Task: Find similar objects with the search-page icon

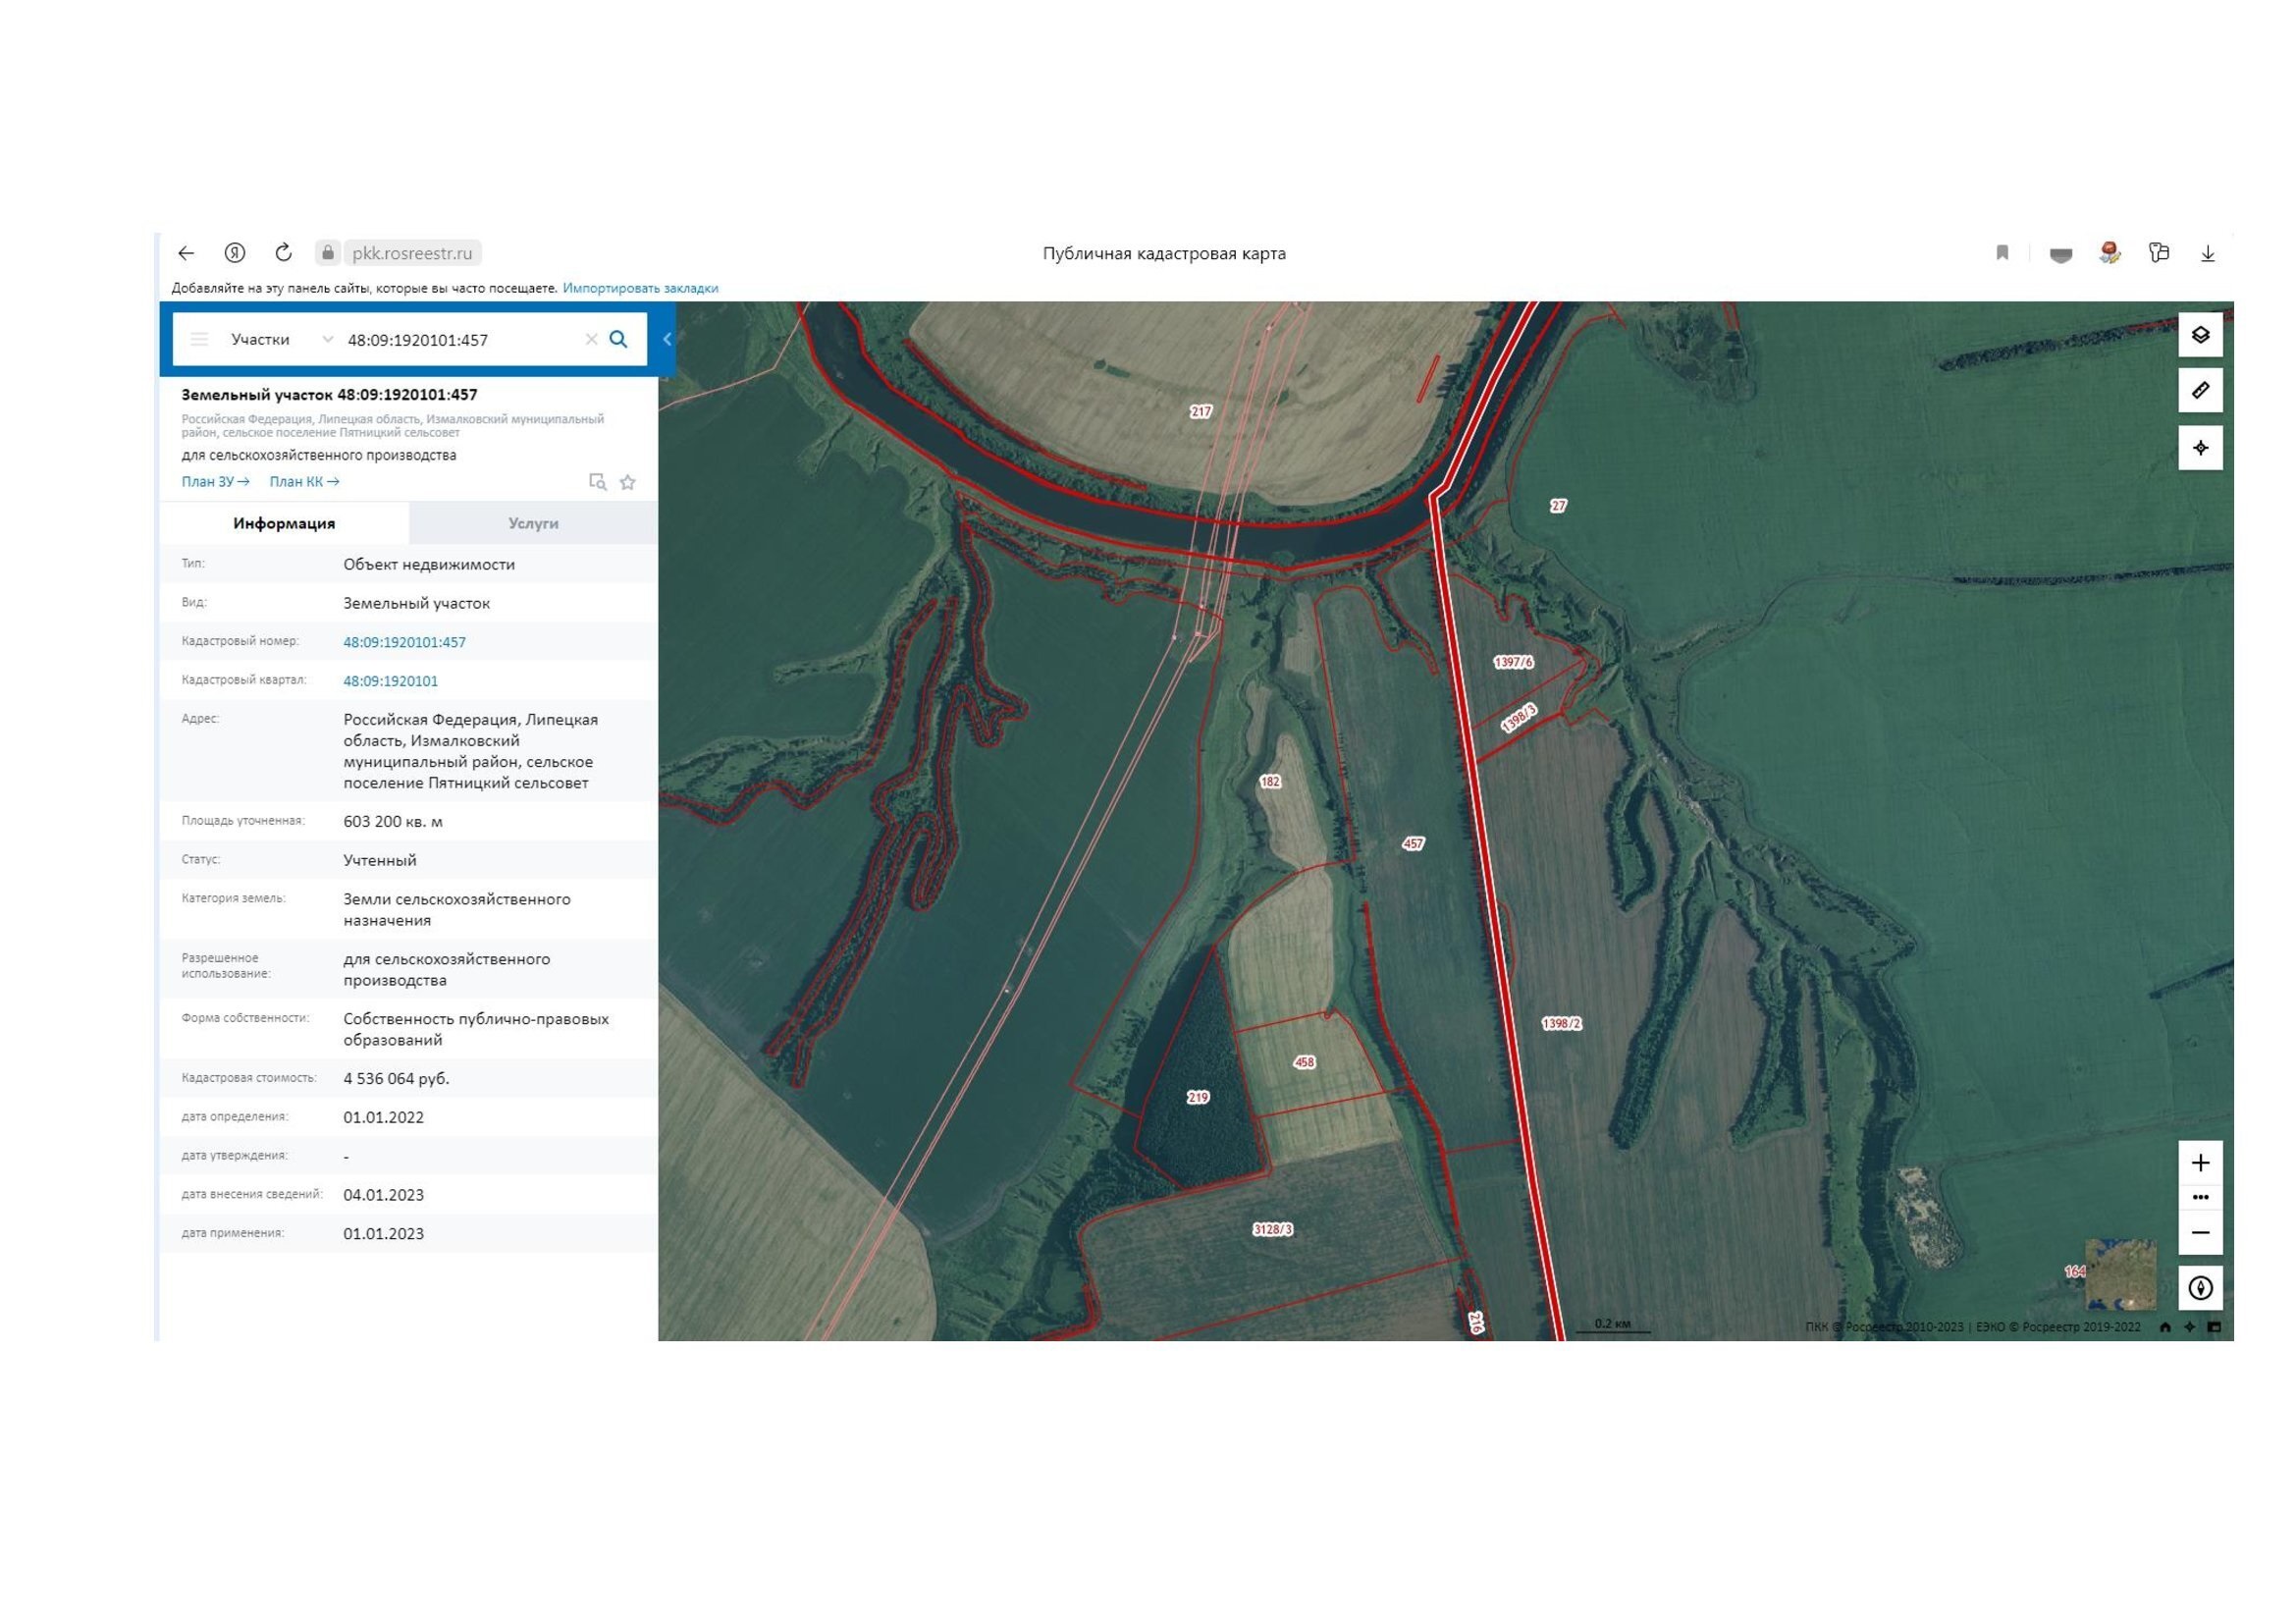Action: pyautogui.click(x=597, y=482)
